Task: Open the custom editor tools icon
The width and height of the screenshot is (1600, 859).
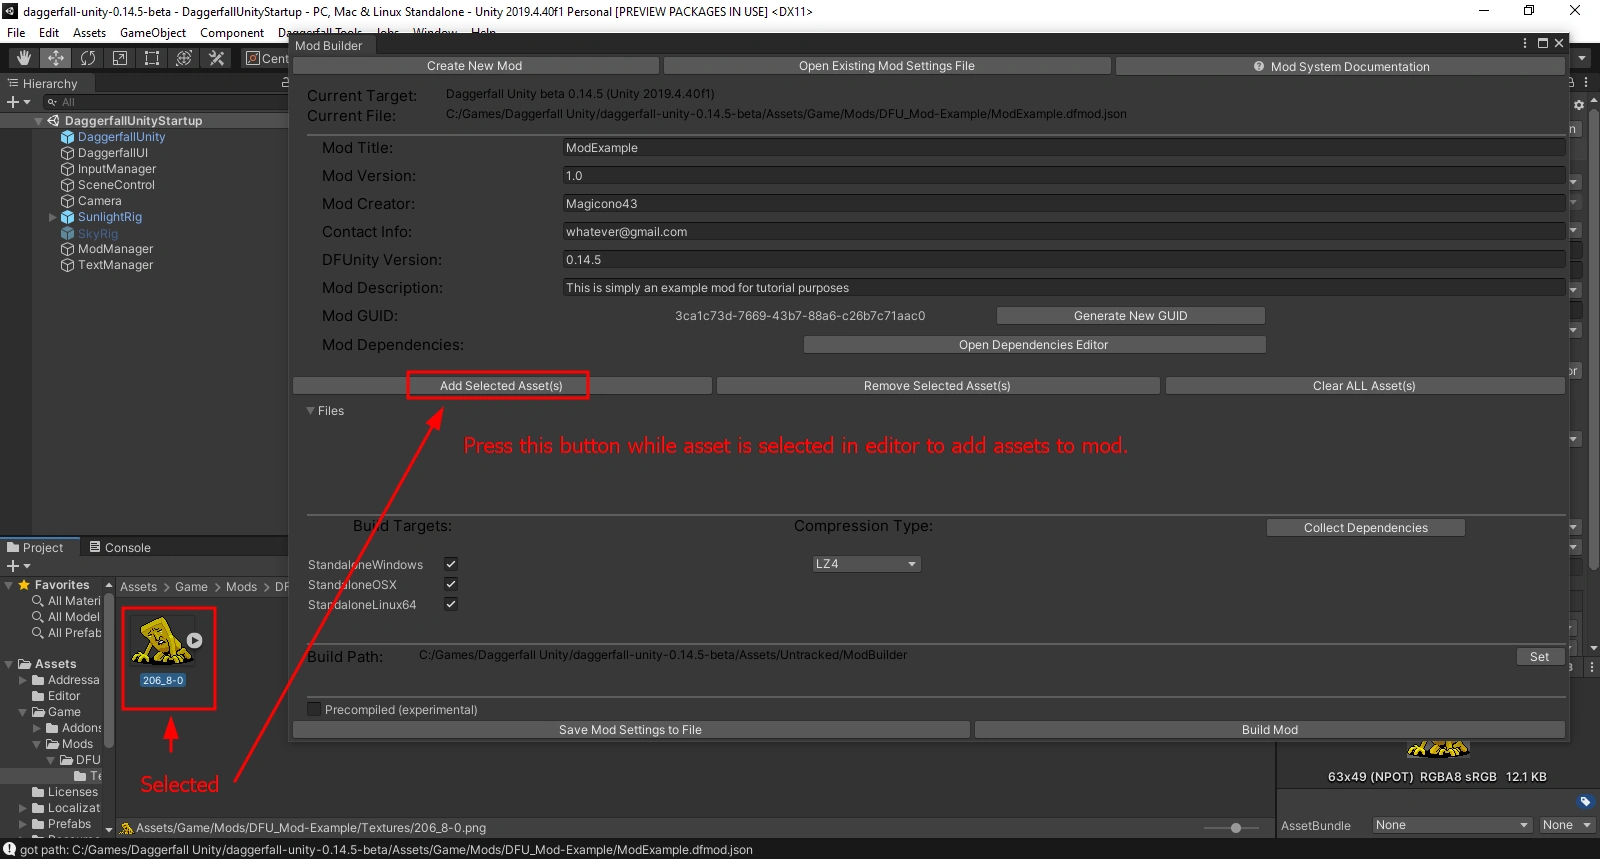Action: coord(216,58)
